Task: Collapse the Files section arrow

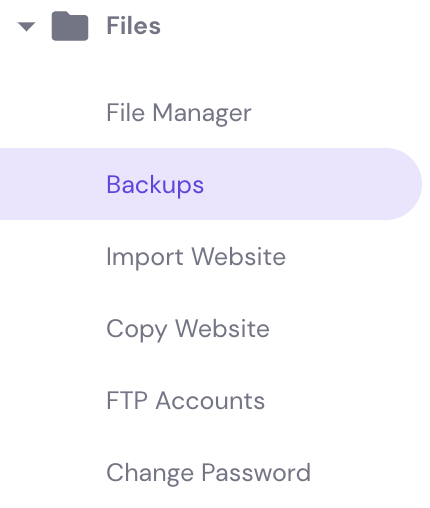Action: (27, 27)
